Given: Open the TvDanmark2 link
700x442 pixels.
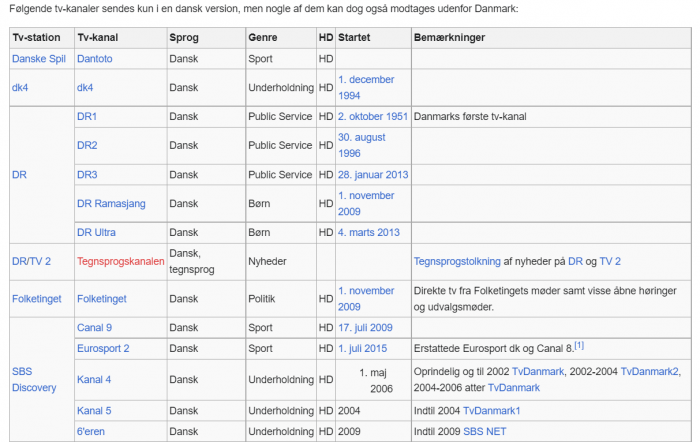Looking at the screenshot, I should click(x=650, y=372).
